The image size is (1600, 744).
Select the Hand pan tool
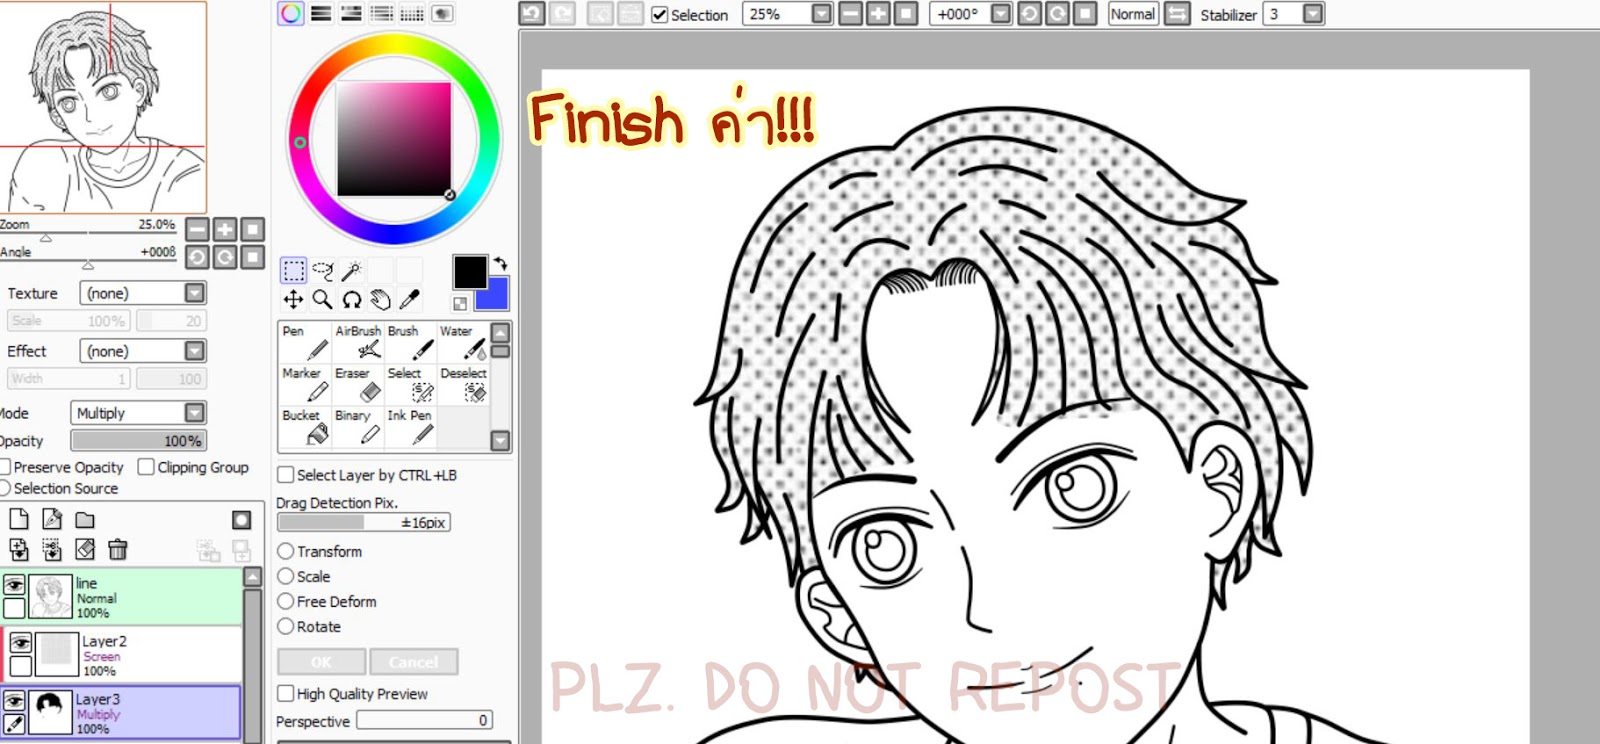(x=380, y=299)
